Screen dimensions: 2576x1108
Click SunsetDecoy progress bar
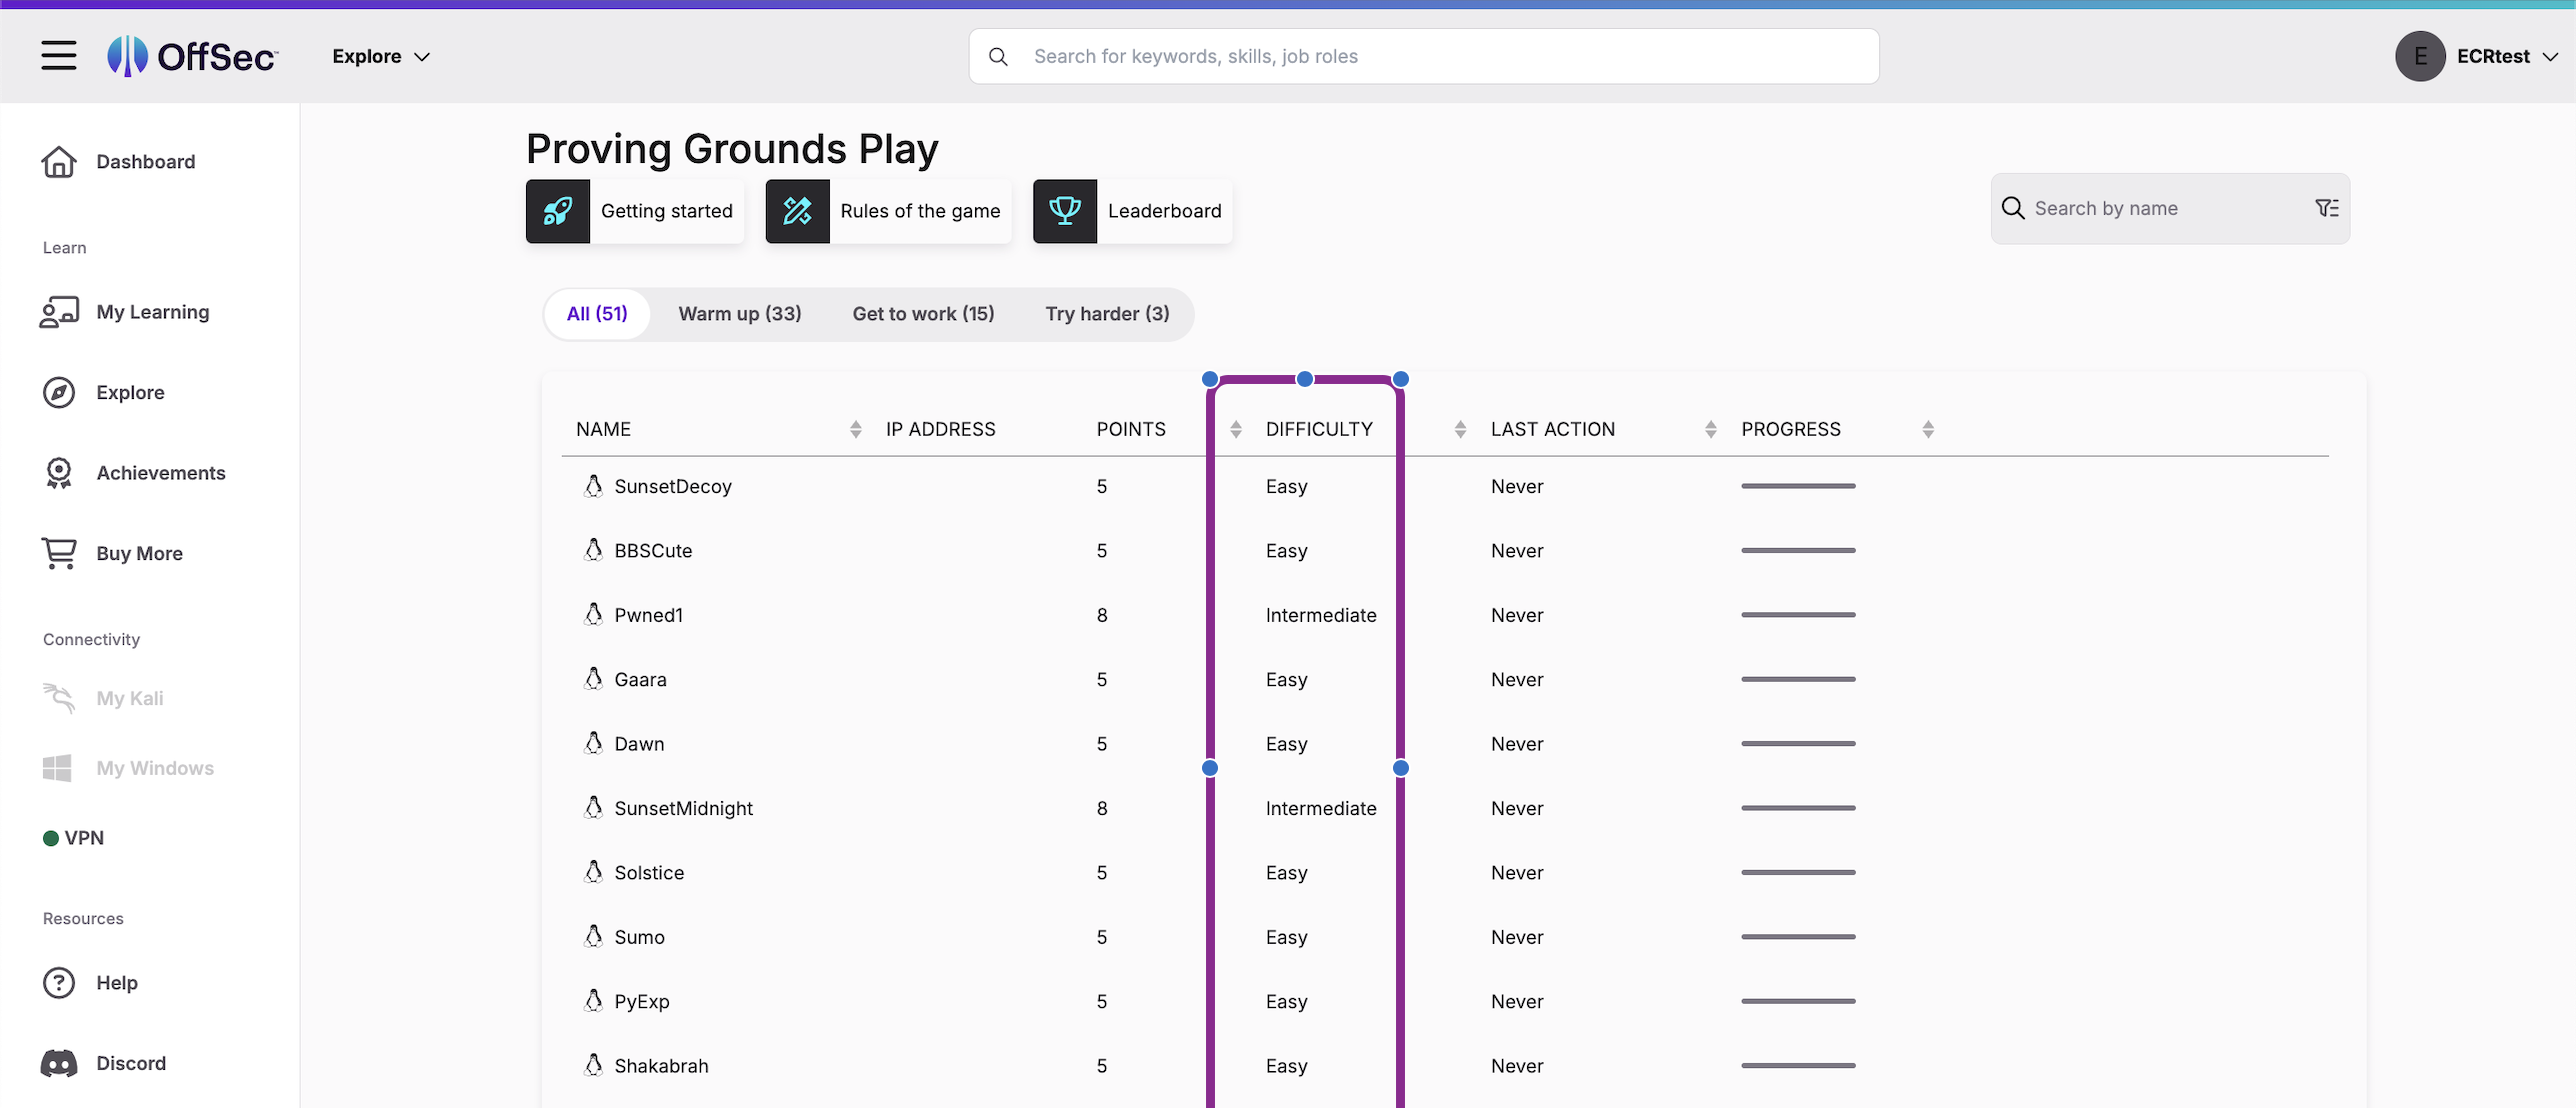pyautogui.click(x=1798, y=486)
